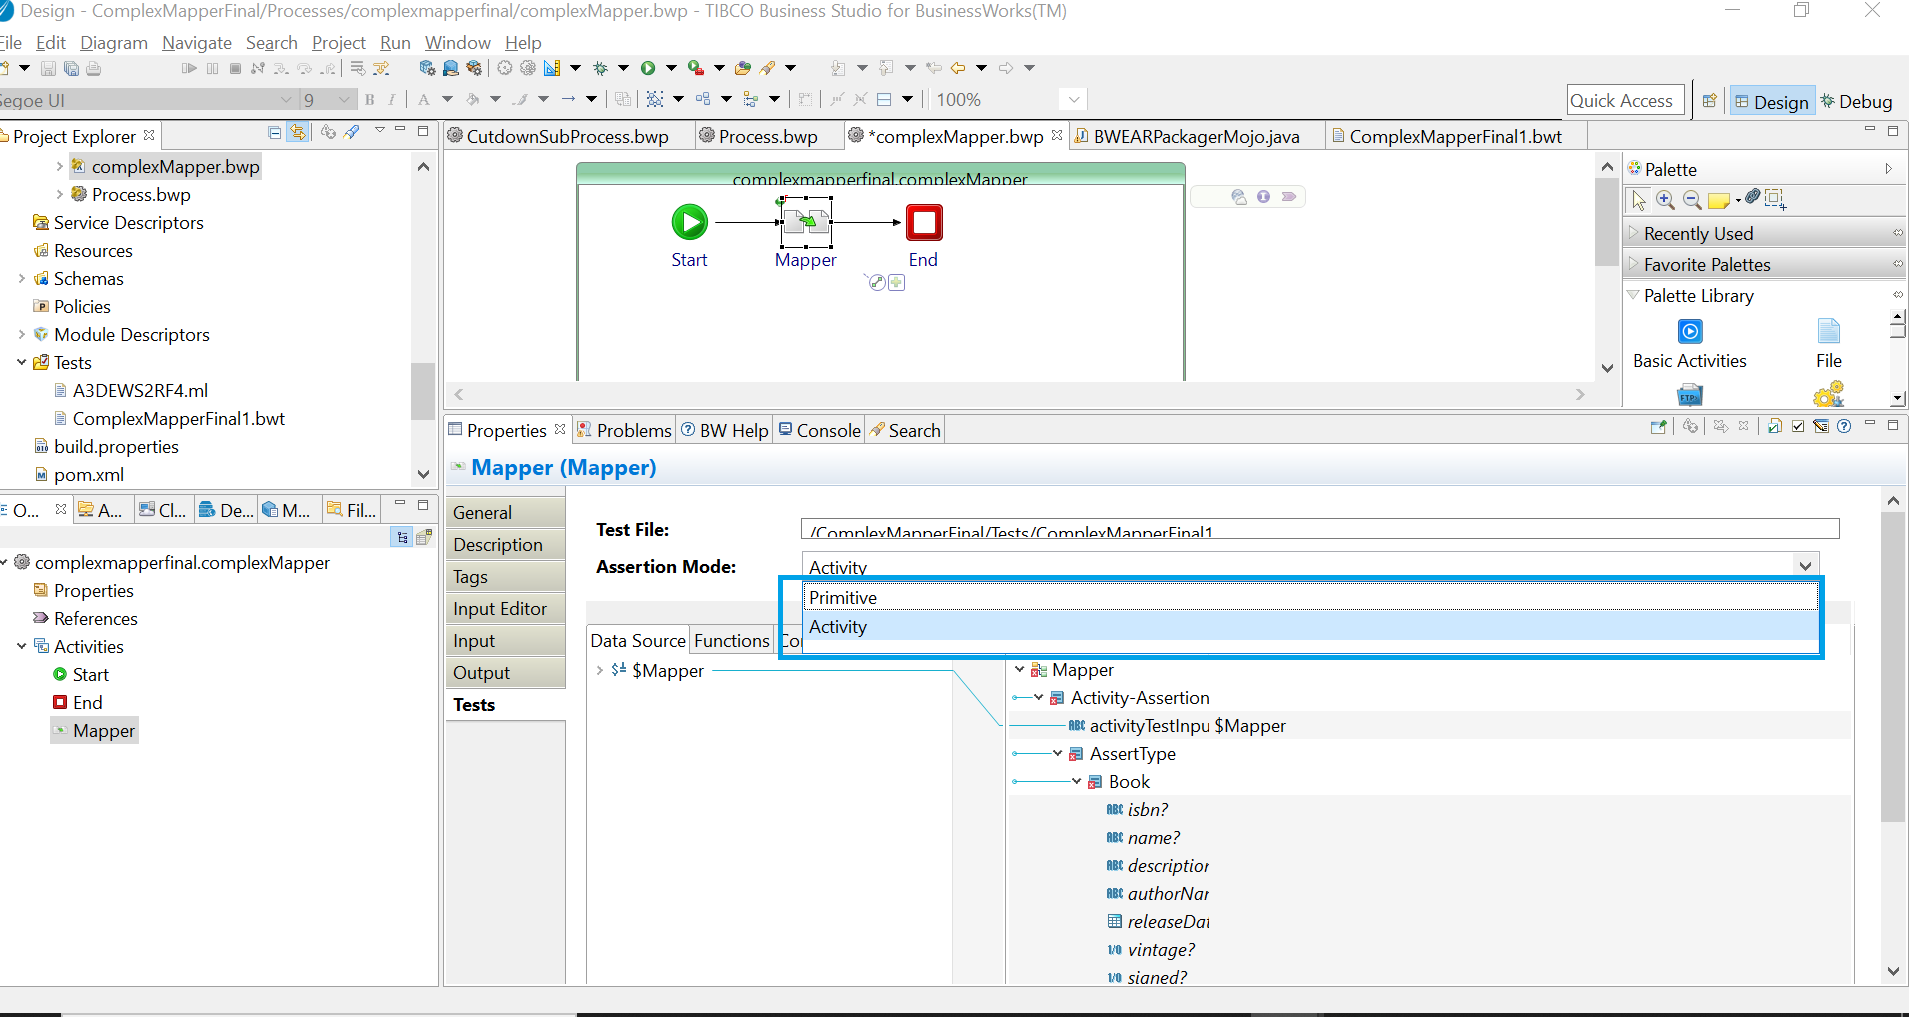The width and height of the screenshot is (1909, 1017).
Task: Select the chain link connection tool
Action: tap(1752, 198)
